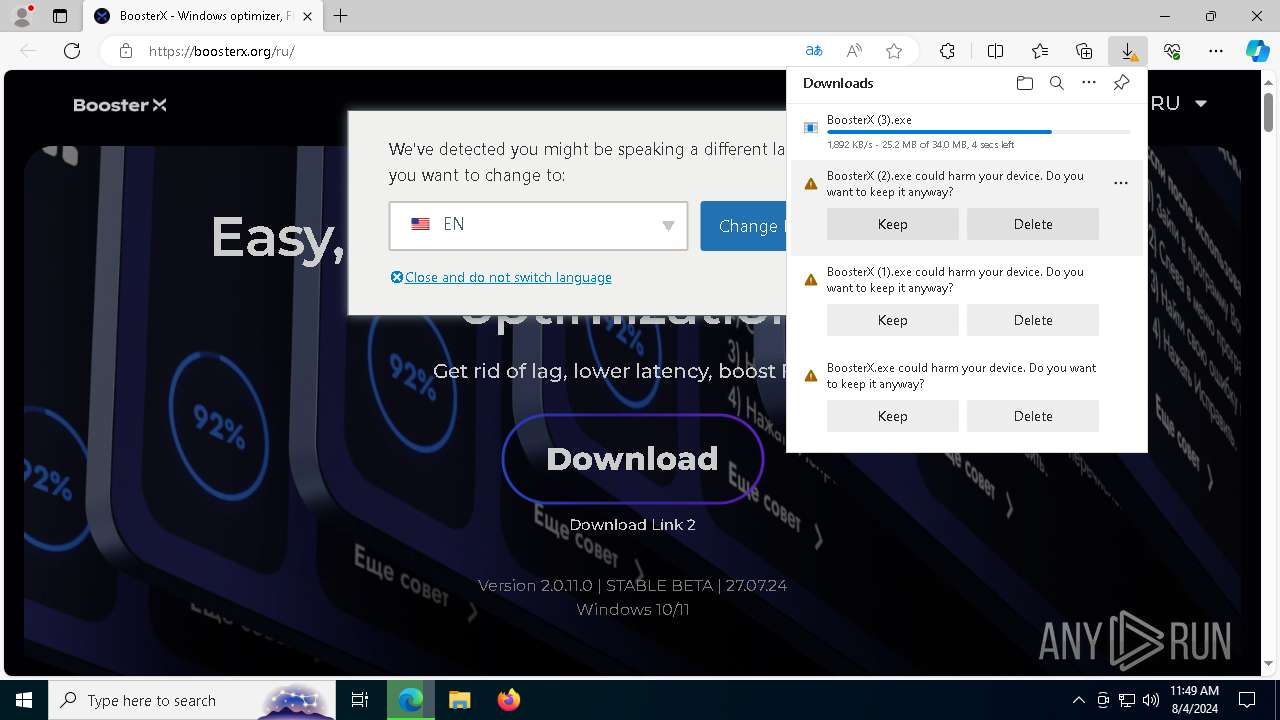This screenshot has height=720, width=1280.
Task: Open the translate page icon
Action: tap(814, 51)
